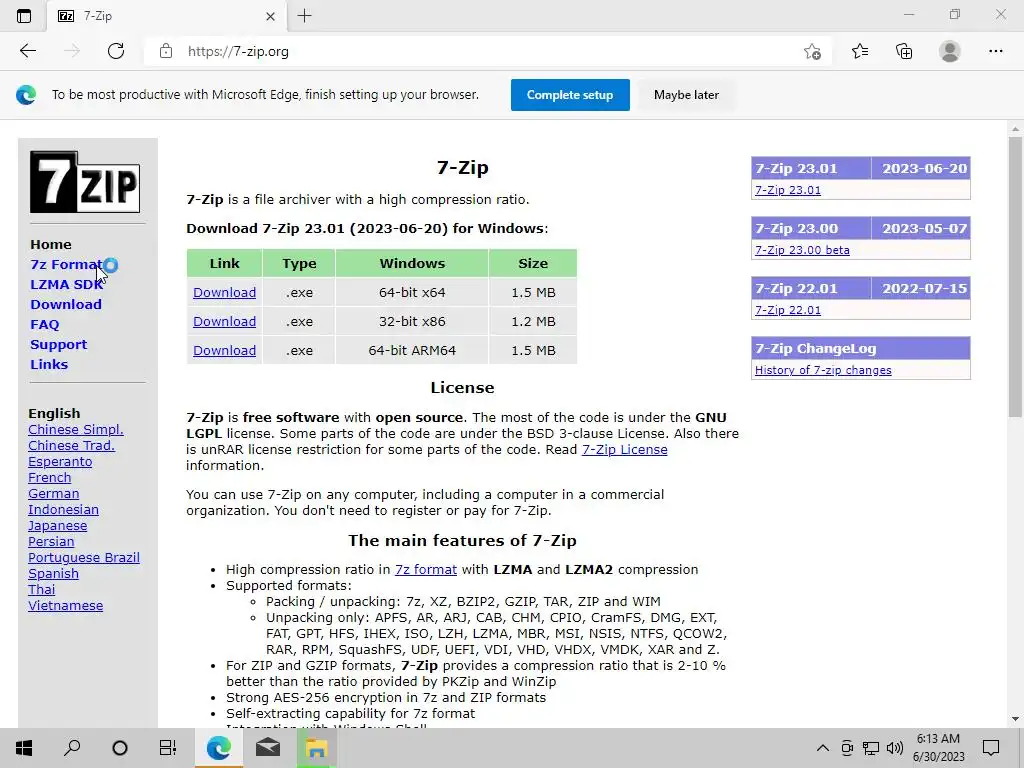Open Task View on taskbar
1024x768 pixels.
[x=168, y=748]
